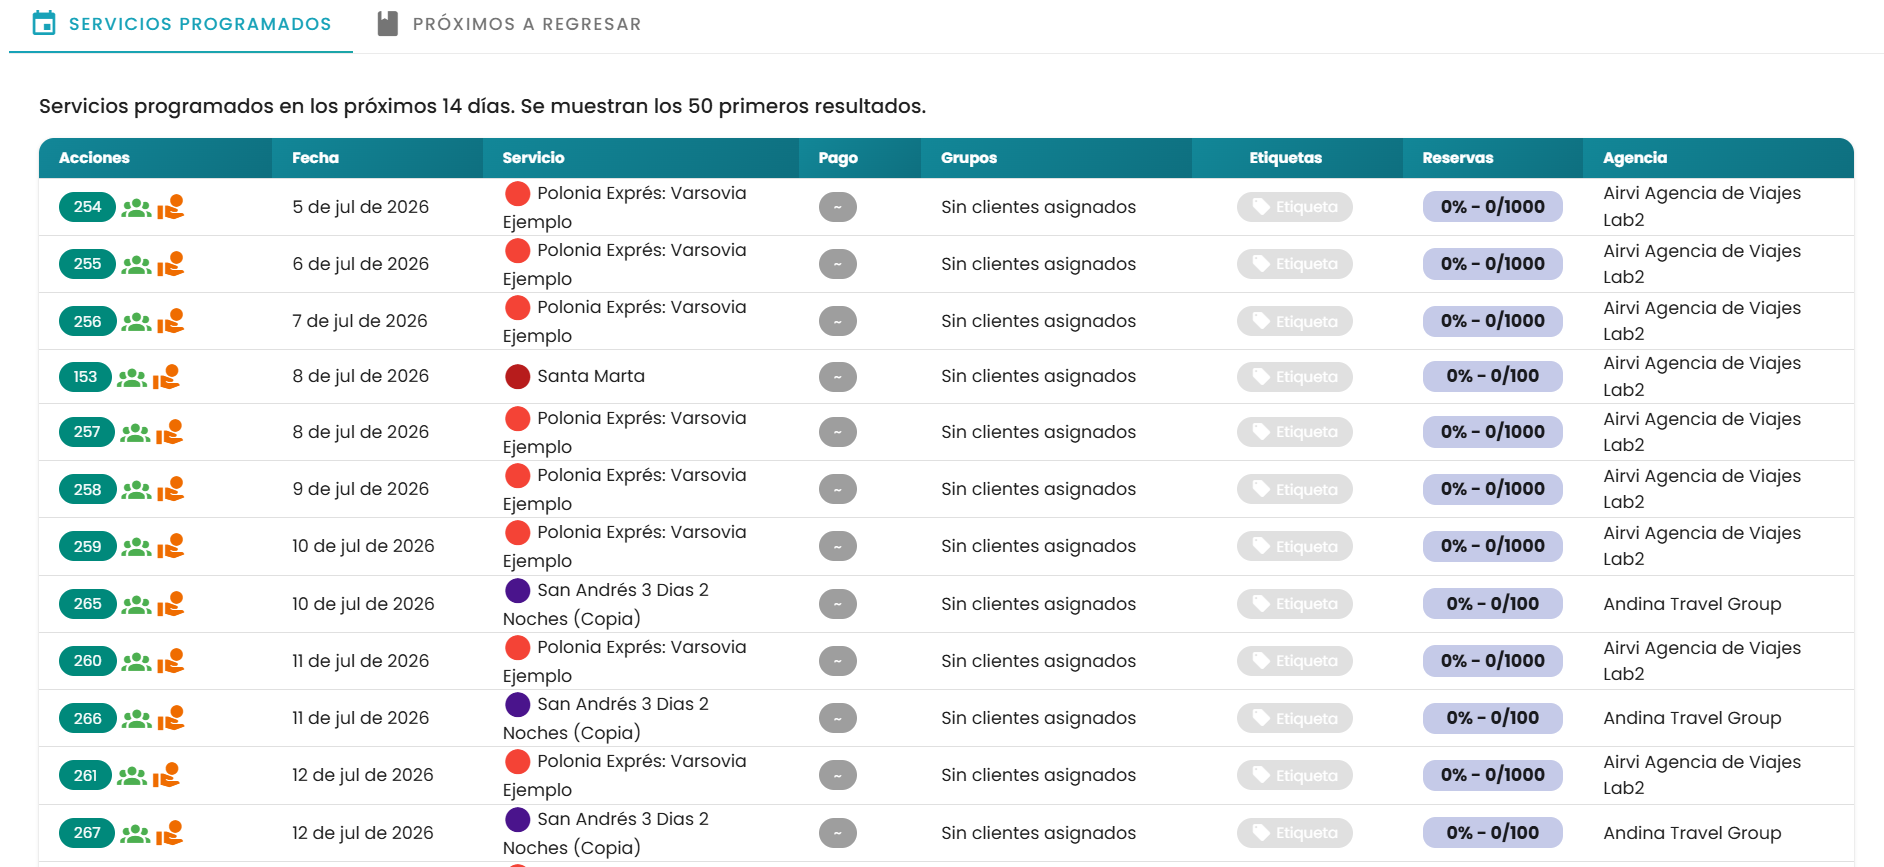1884x867 pixels.
Task: Click orange hand icon for service 260
Action: tap(171, 661)
